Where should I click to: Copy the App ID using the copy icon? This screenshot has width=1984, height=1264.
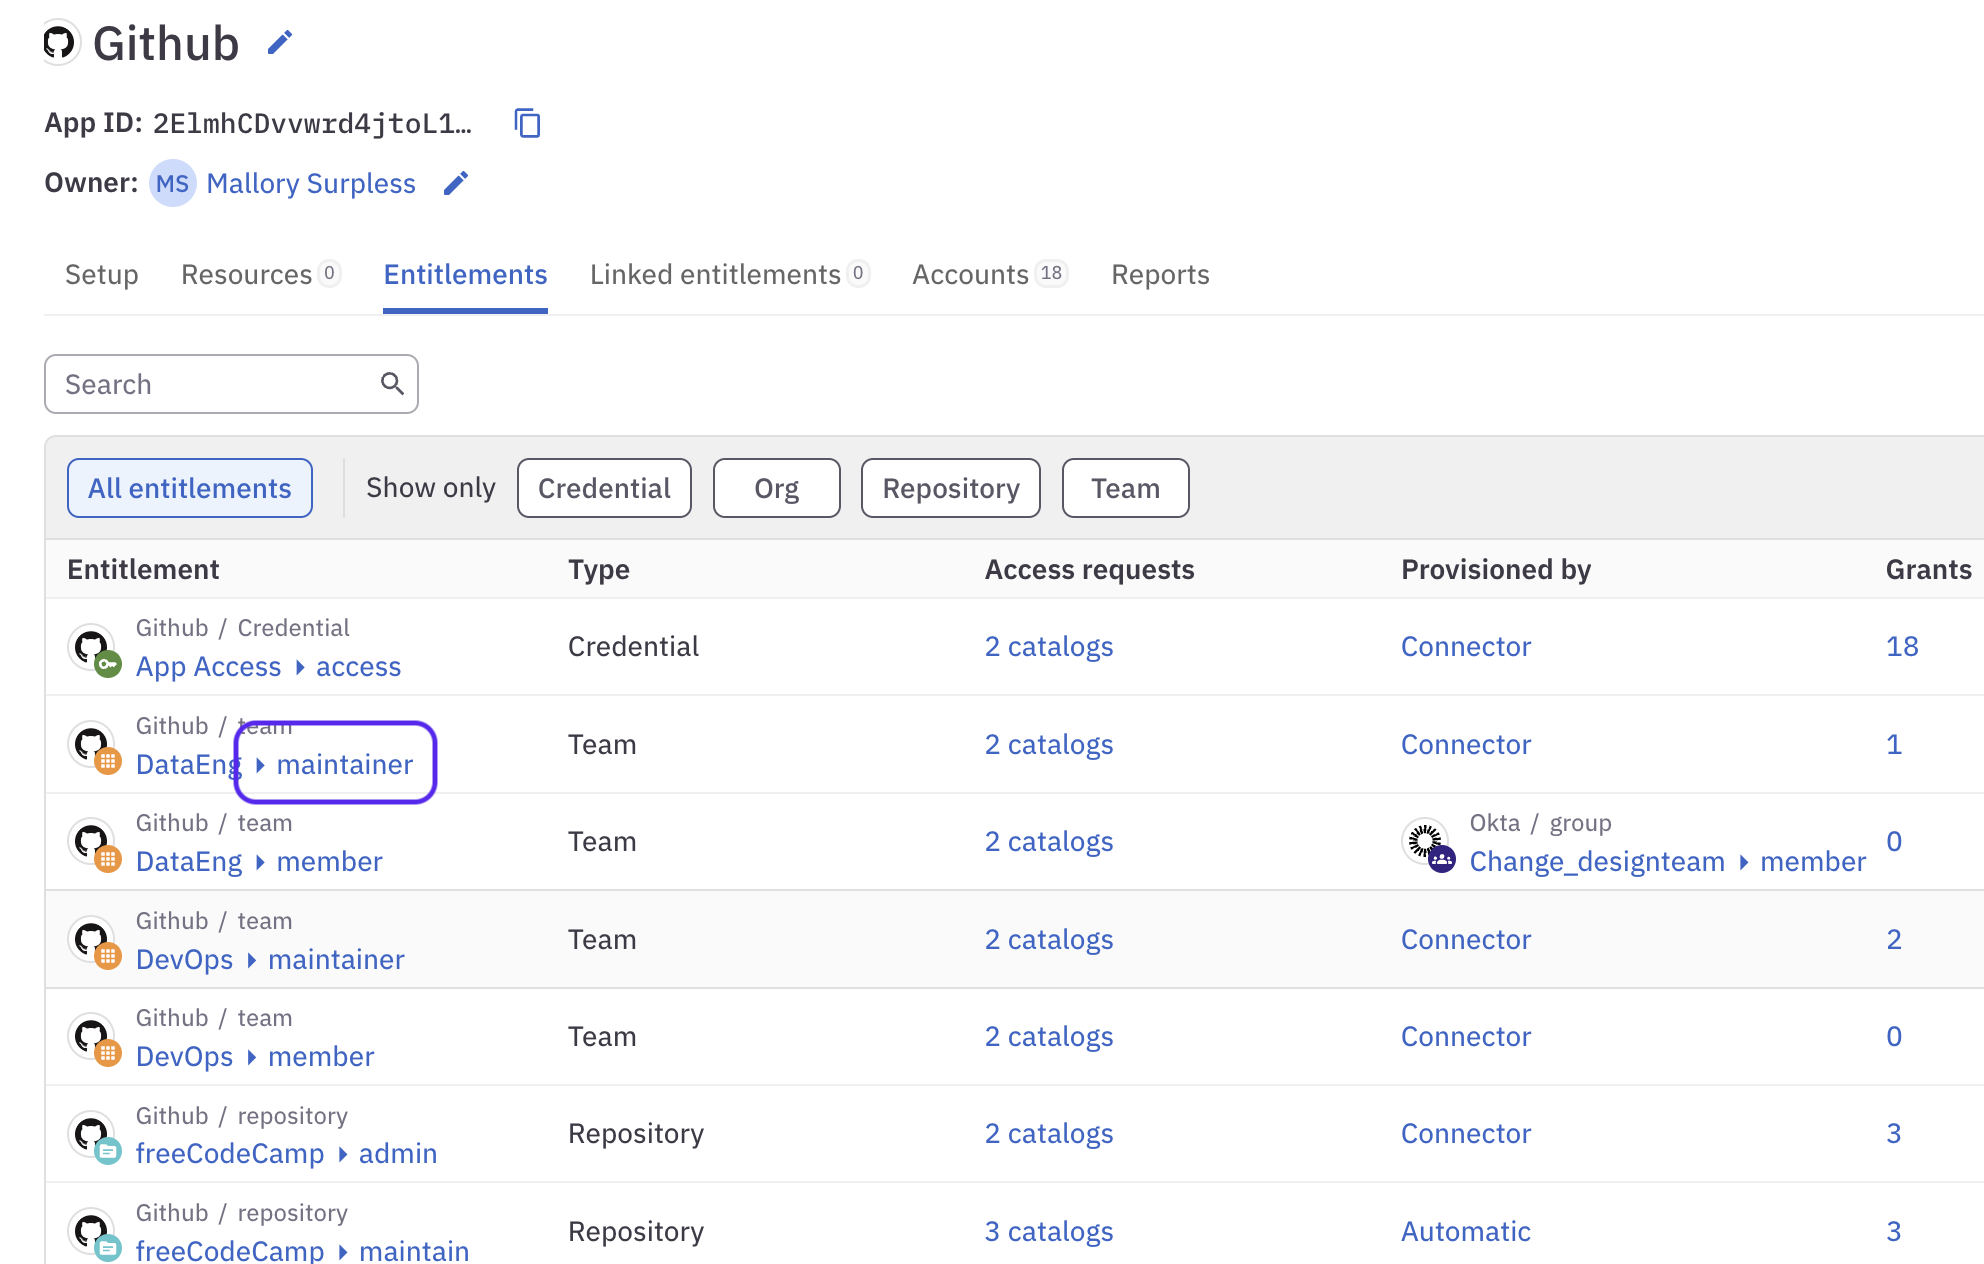click(527, 123)
